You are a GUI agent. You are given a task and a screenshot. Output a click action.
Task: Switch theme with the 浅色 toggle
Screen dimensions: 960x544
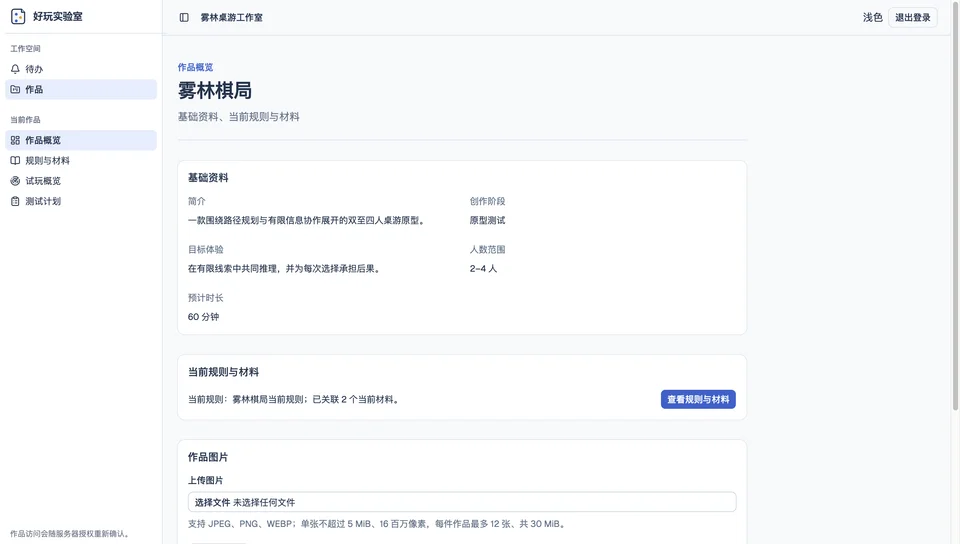[x=872, y=17]
